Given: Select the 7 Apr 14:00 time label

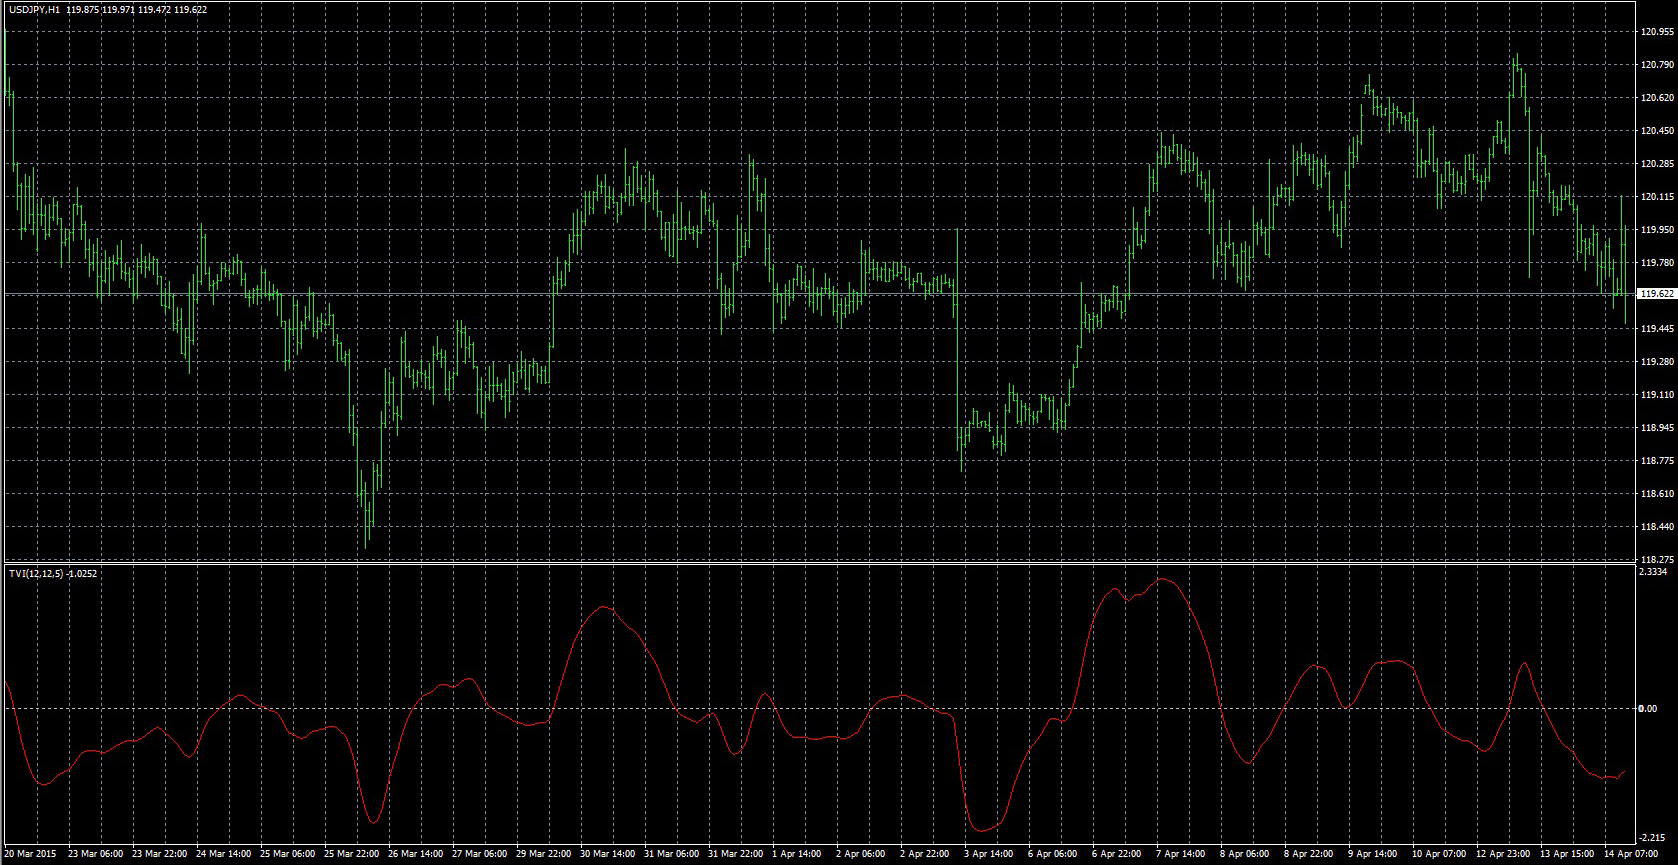Looking at the screenshot, I should point(1182,854).
